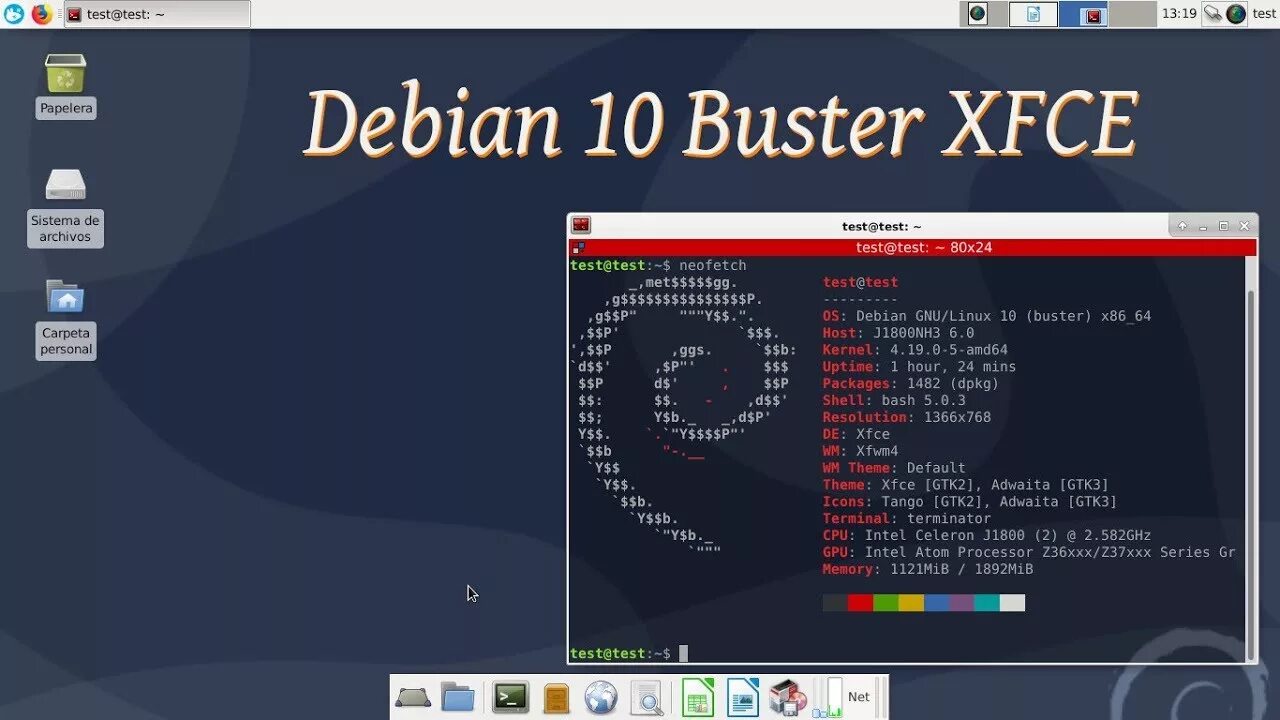Open the Xfce applications menu mouse icon
1280x720 pixels.
pos(14,14)
